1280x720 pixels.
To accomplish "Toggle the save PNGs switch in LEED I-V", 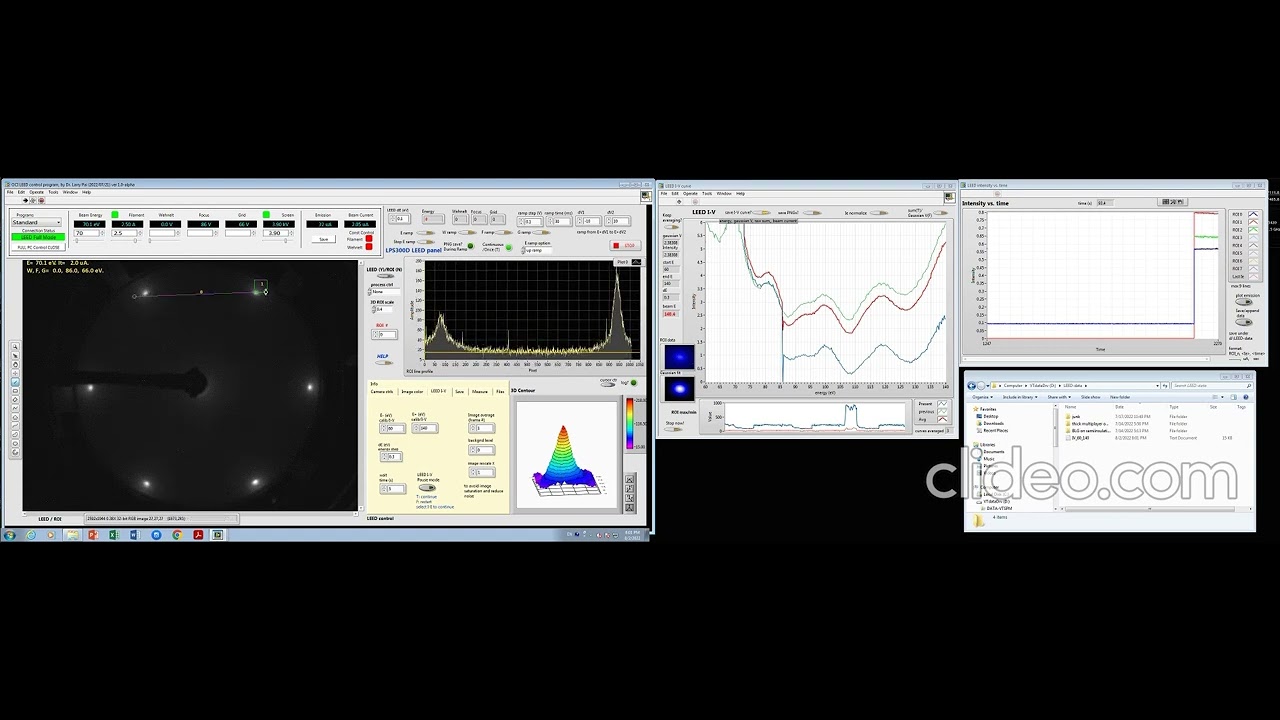I will [x=814, y=213].
